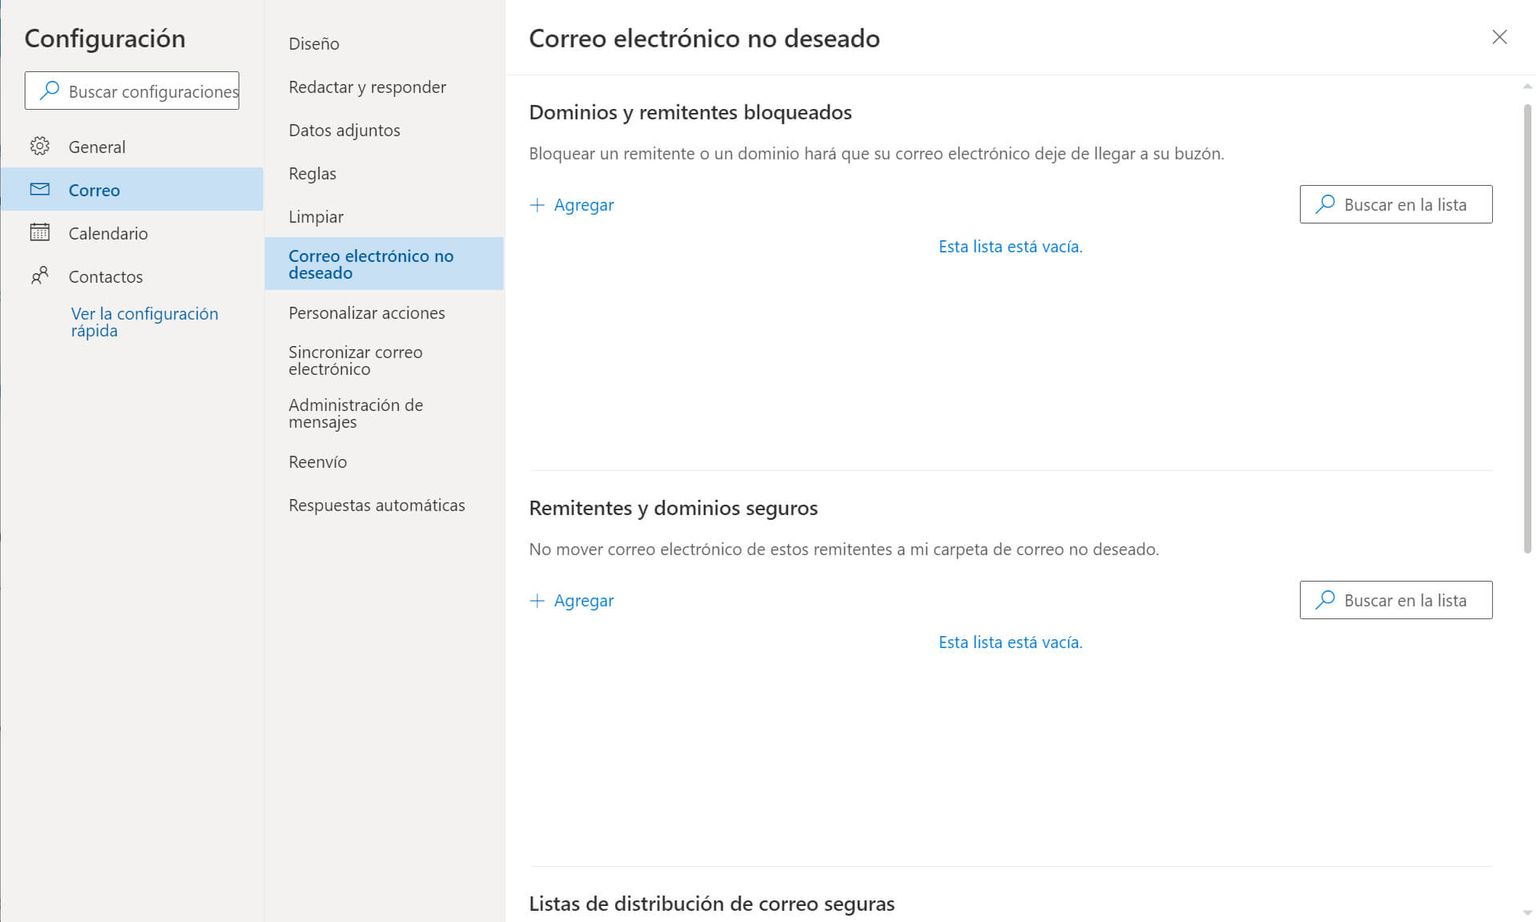Open Respuestas automáticas settings

pos(384,505)
